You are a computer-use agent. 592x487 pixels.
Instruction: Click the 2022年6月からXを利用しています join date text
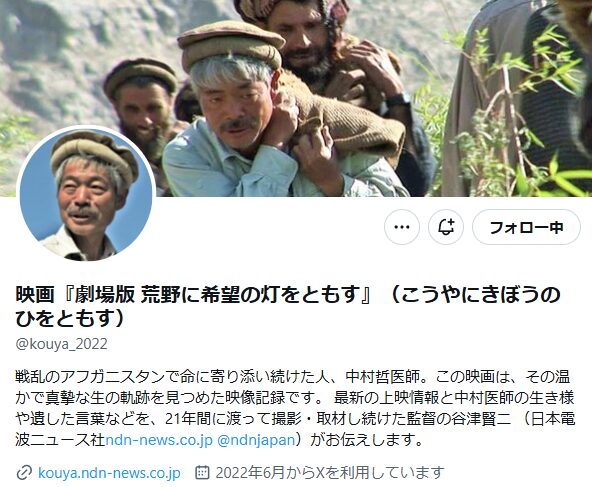[330, 473]
